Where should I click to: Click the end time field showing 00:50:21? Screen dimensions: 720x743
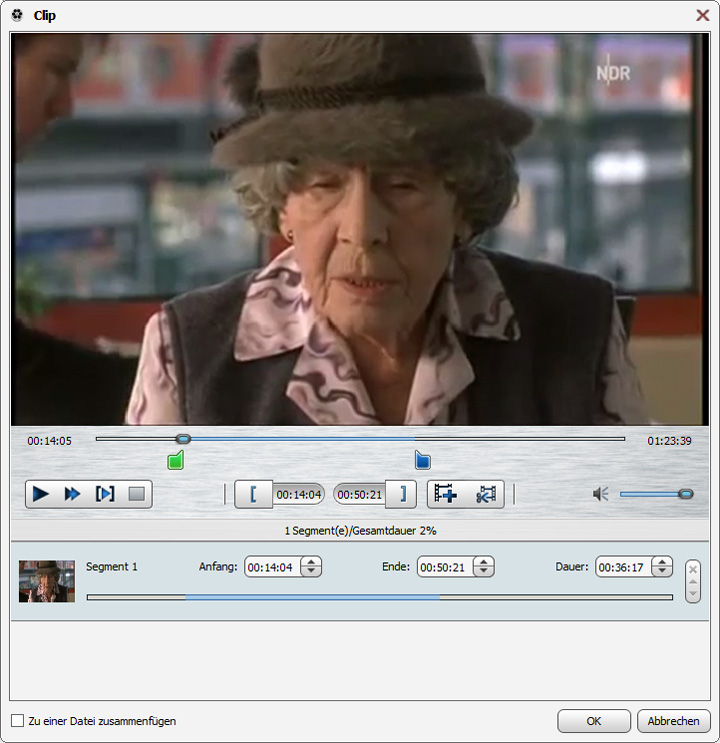pyautogui.click(x=360, y=495)
